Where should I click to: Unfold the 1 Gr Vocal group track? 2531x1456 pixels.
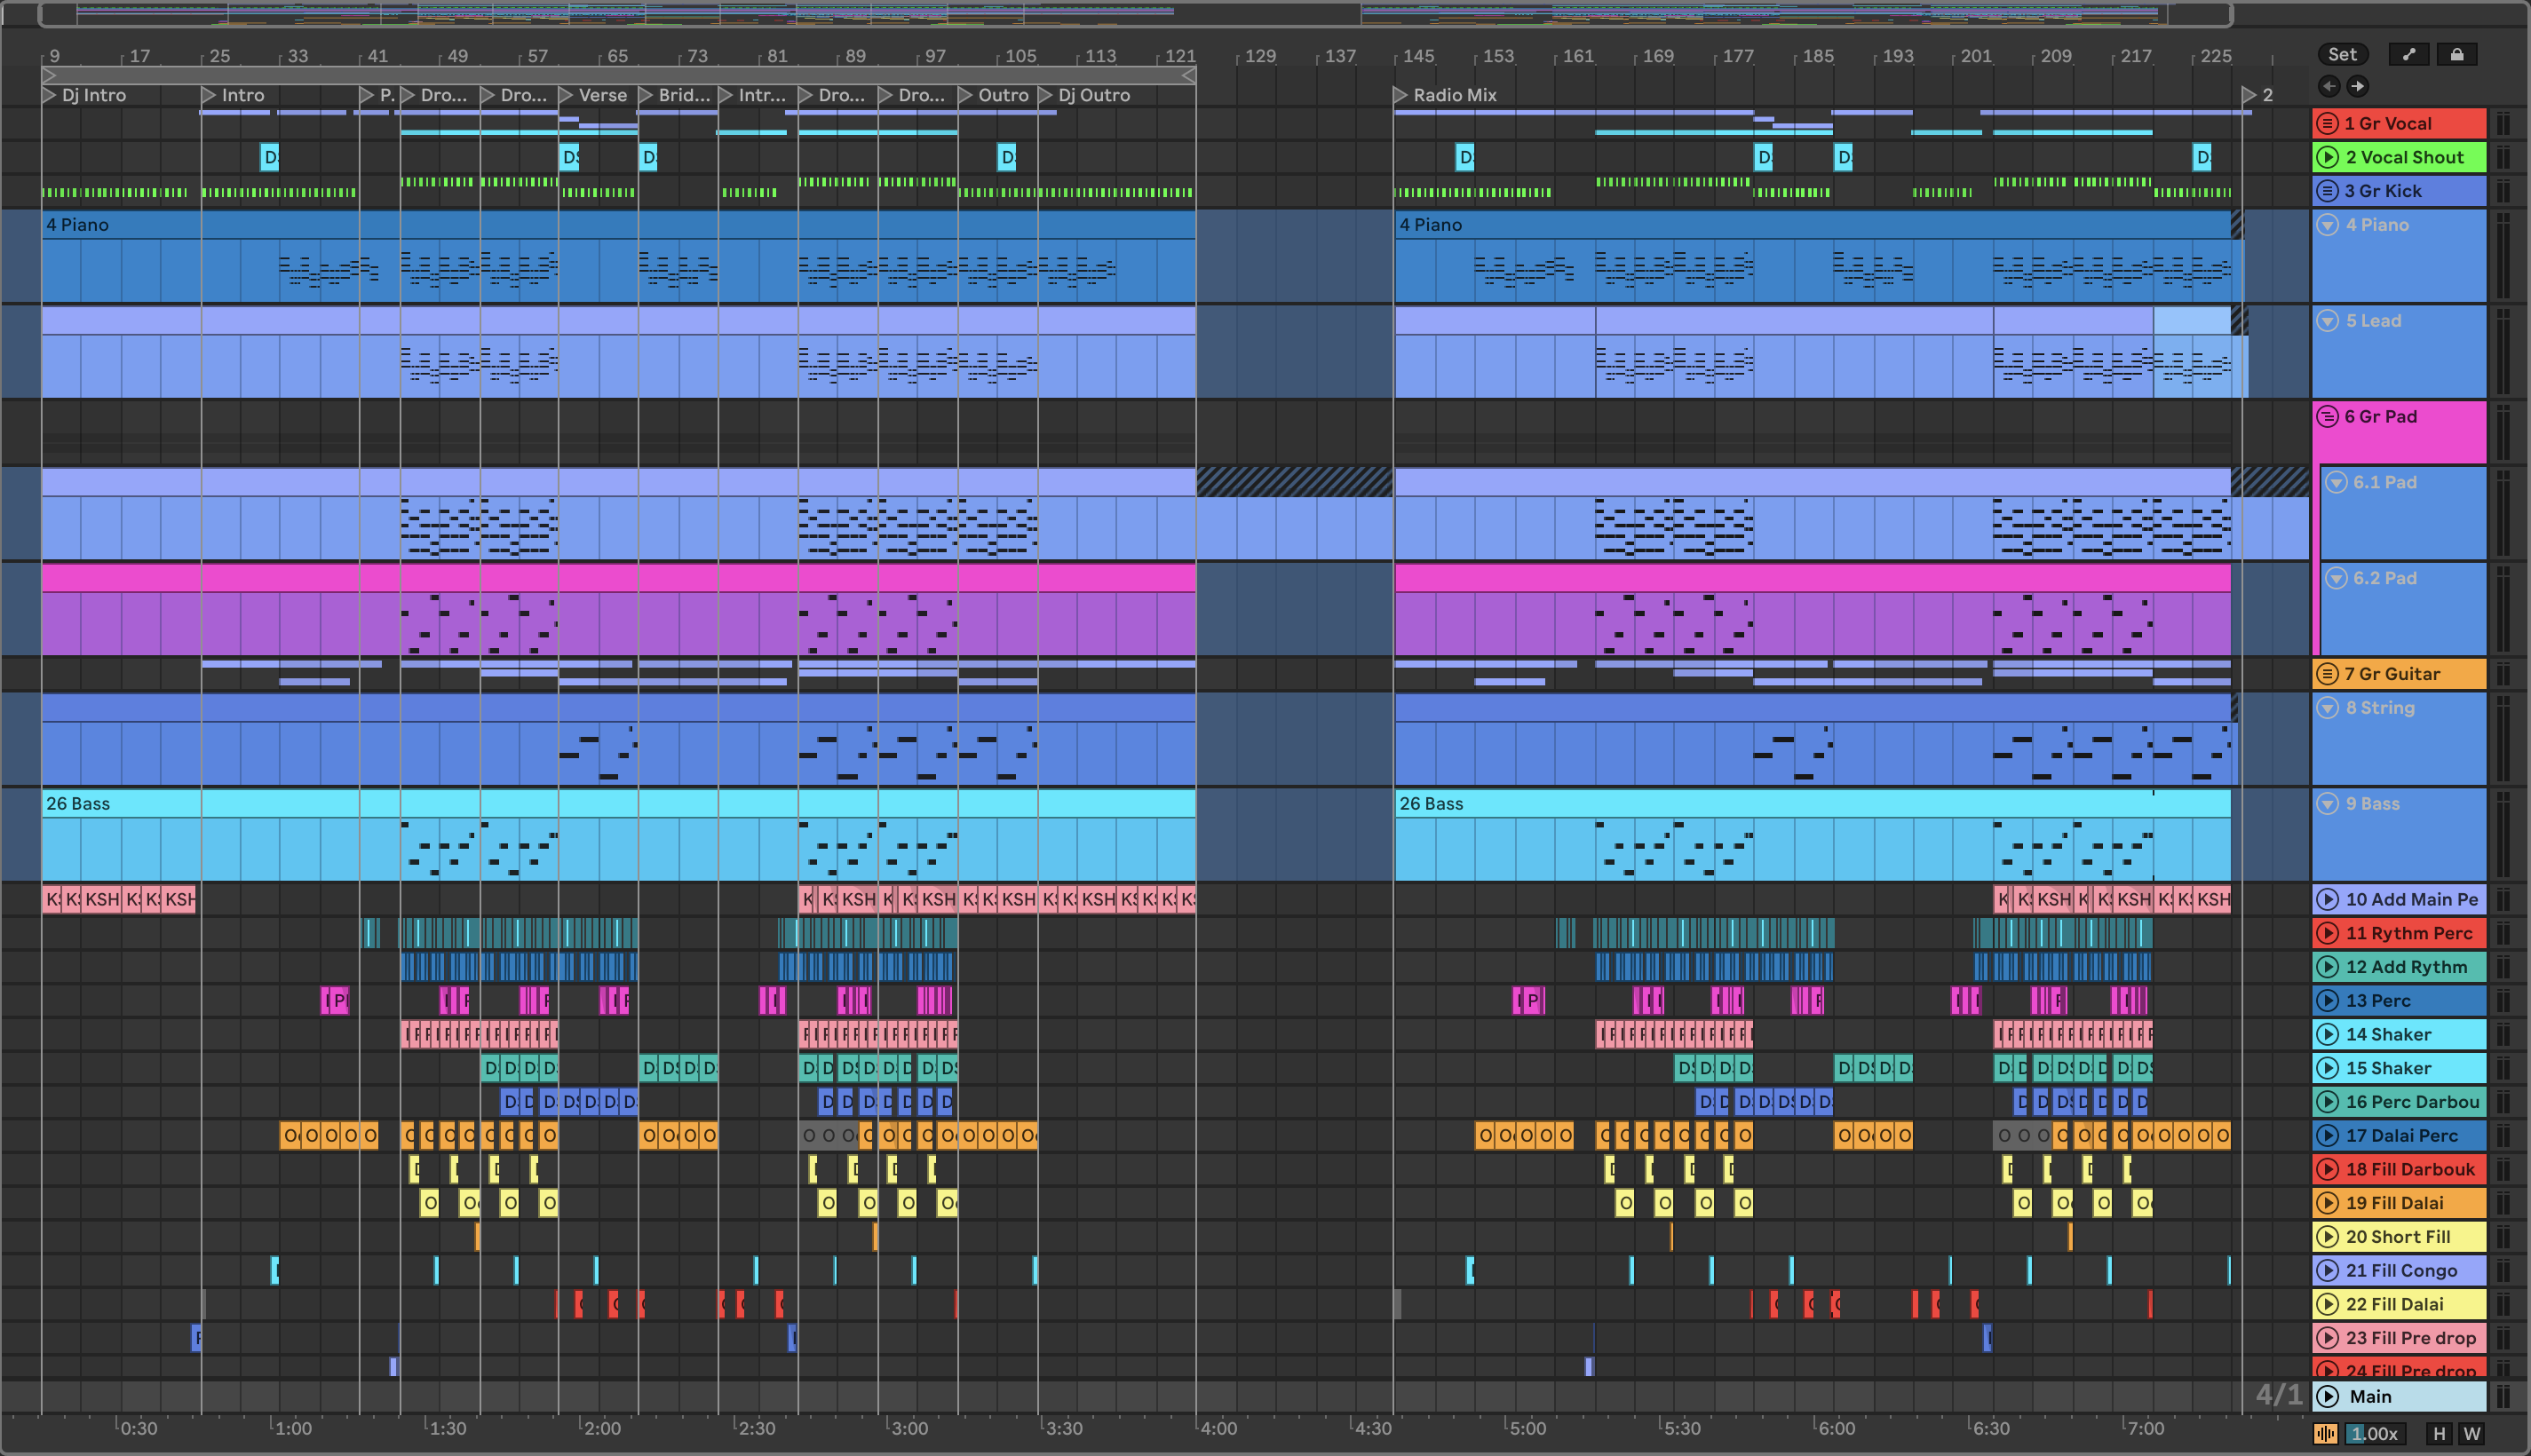pyautogui.click(x=2328, y=124)
